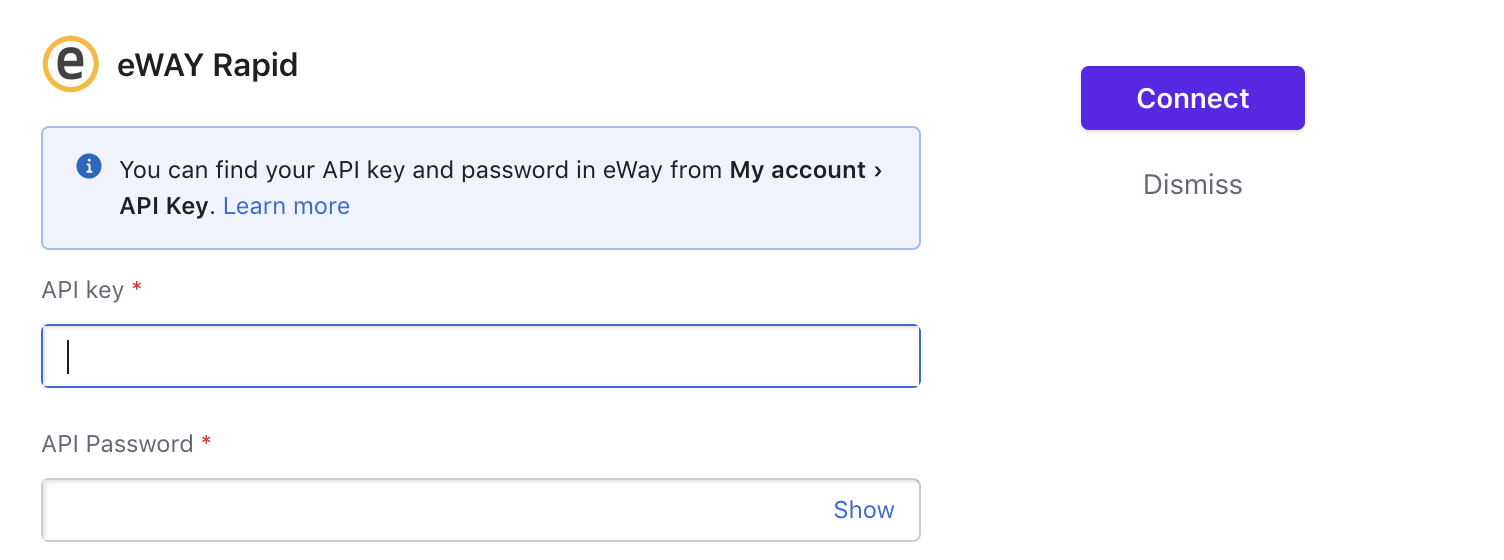Screen dimensions: 1504x560
Task: Click the purple Connect button
Action: [x=1193, y=98]
